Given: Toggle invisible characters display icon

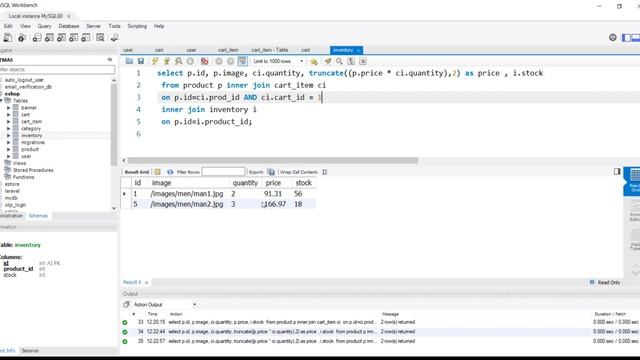Looking at the screenshot, I should tap(351, 61).
